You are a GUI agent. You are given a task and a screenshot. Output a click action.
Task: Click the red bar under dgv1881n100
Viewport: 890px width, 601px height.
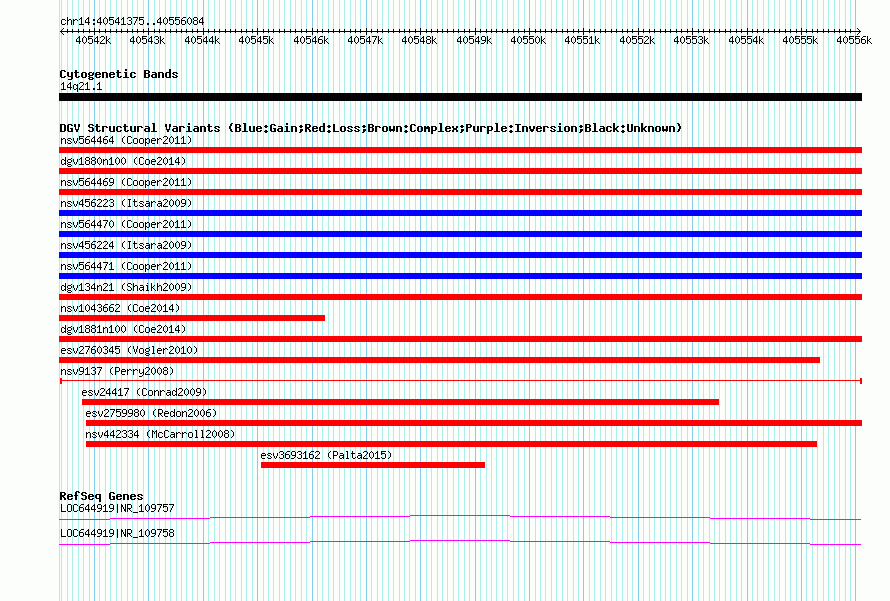[460, 339]
